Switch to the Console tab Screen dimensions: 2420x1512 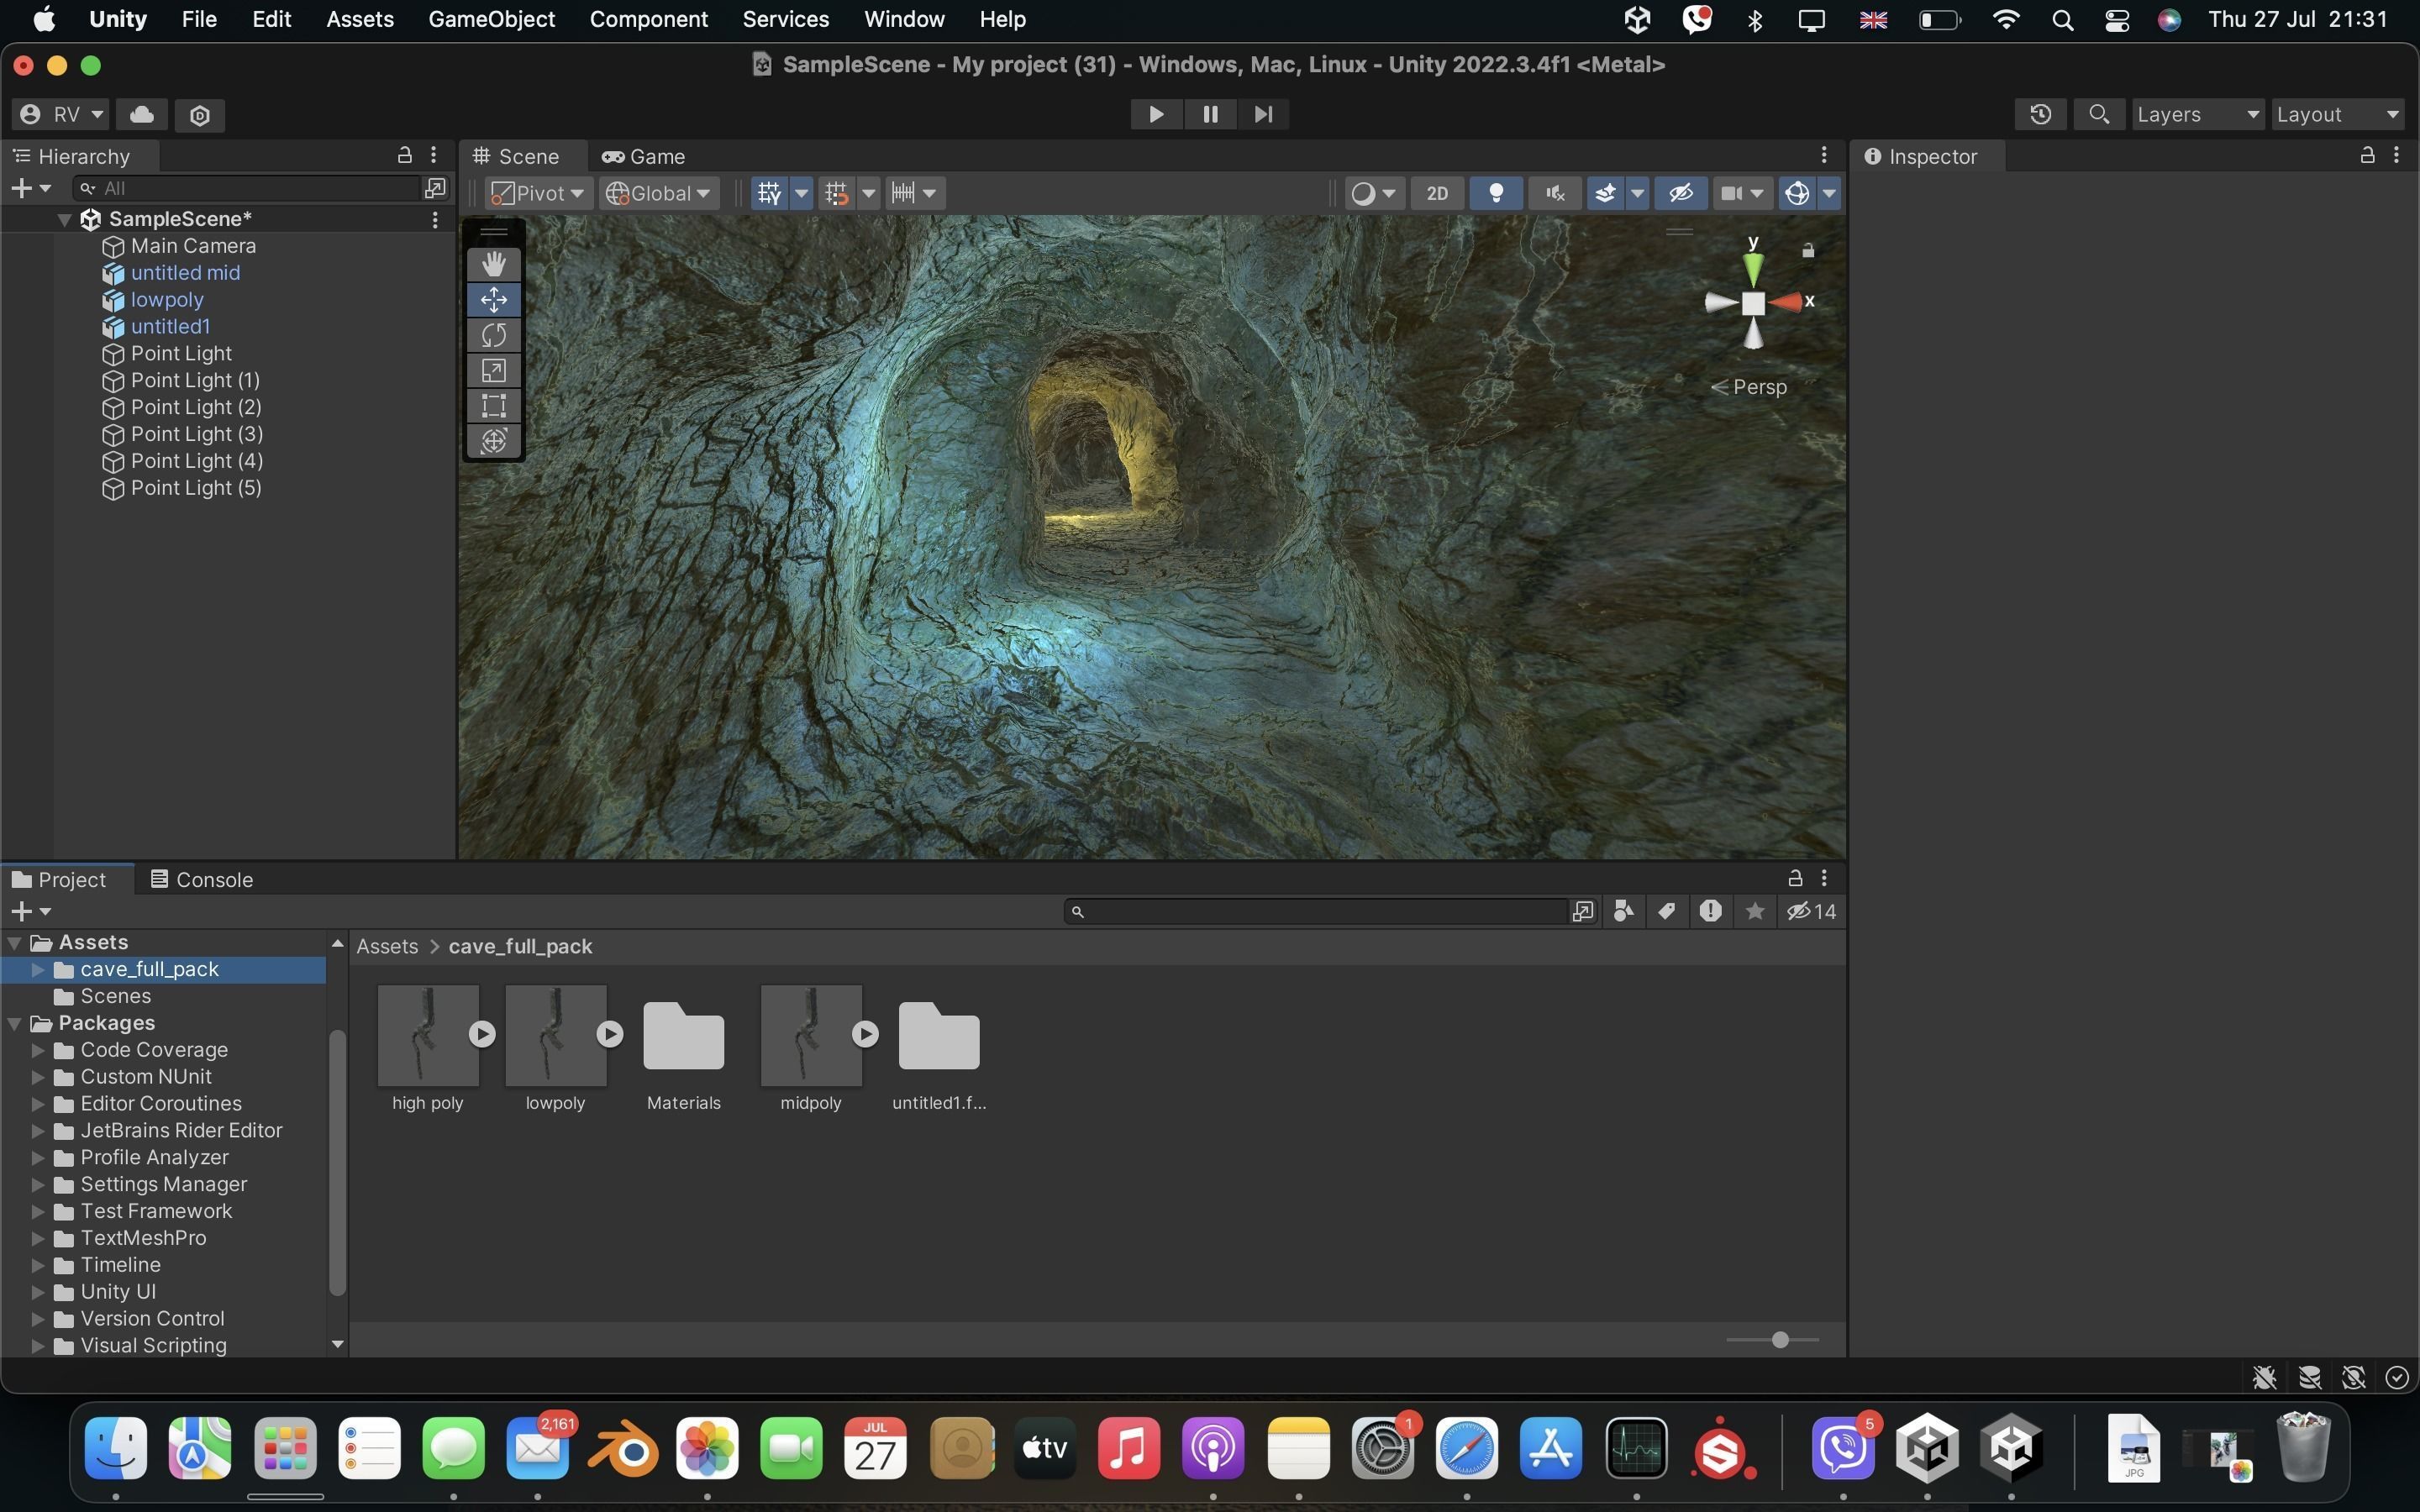201,879
